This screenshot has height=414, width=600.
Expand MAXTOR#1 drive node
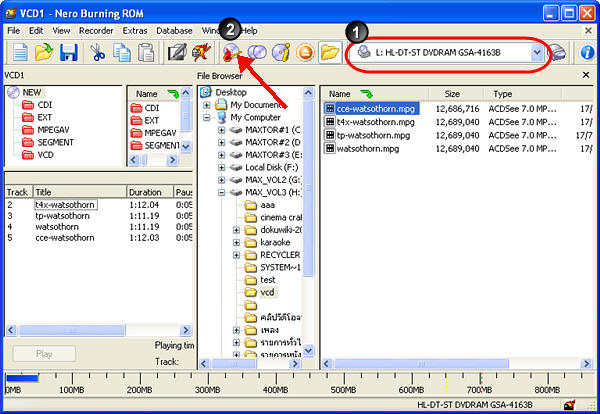(x=221, y=130)
